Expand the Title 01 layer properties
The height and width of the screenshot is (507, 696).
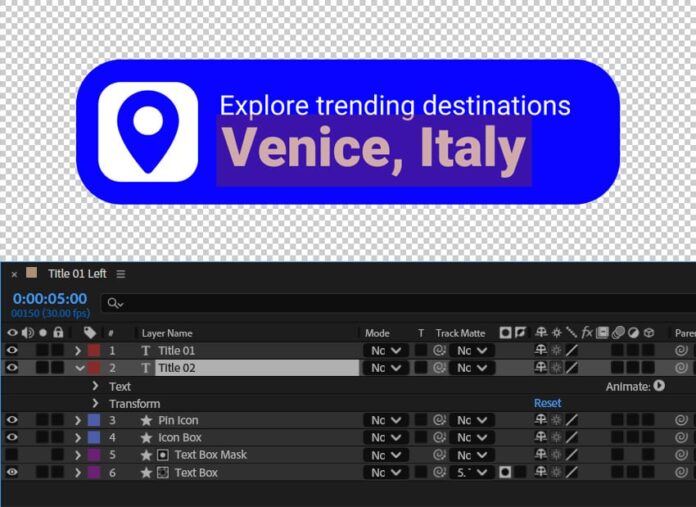(x=78, y=351)
